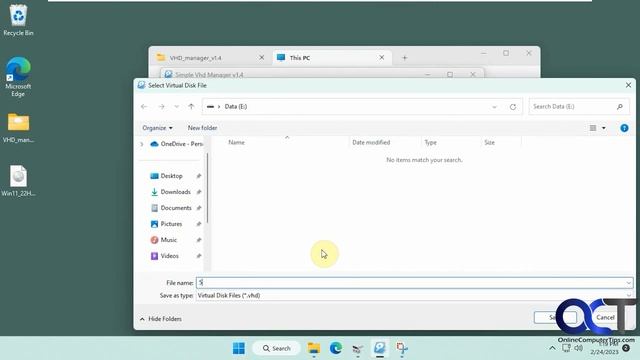Open the dialog Help button
640x360 pixels.
tap(624, 128)
